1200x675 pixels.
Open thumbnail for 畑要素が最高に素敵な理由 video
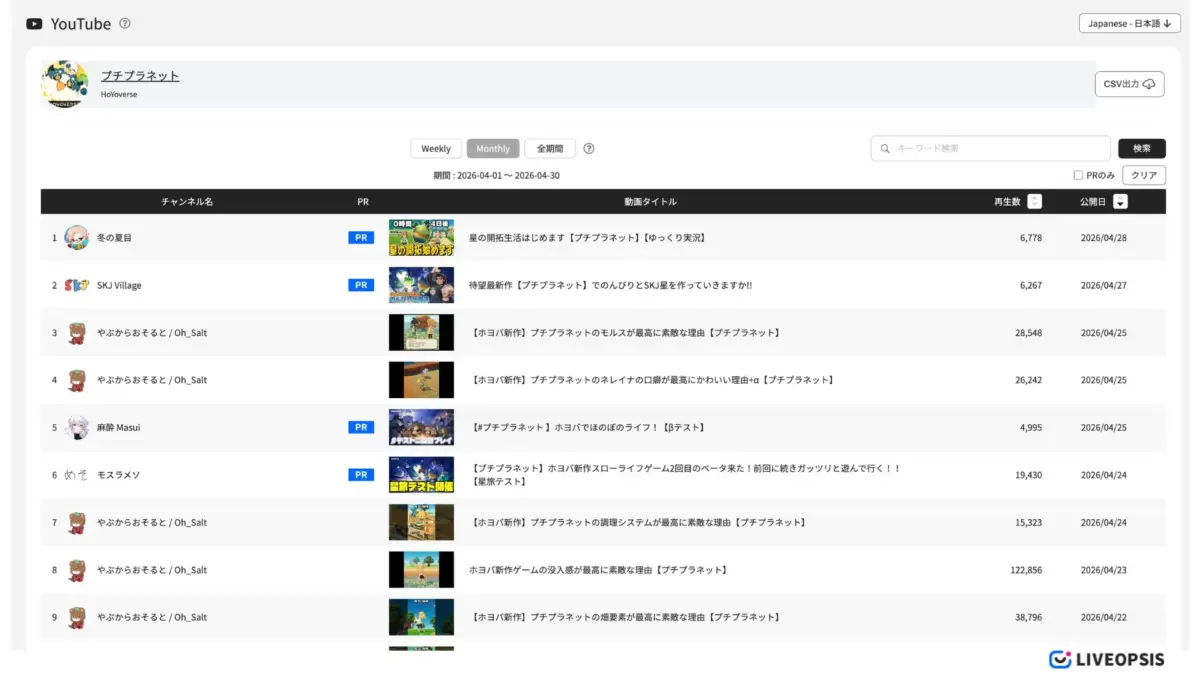(x=421, y=617)
